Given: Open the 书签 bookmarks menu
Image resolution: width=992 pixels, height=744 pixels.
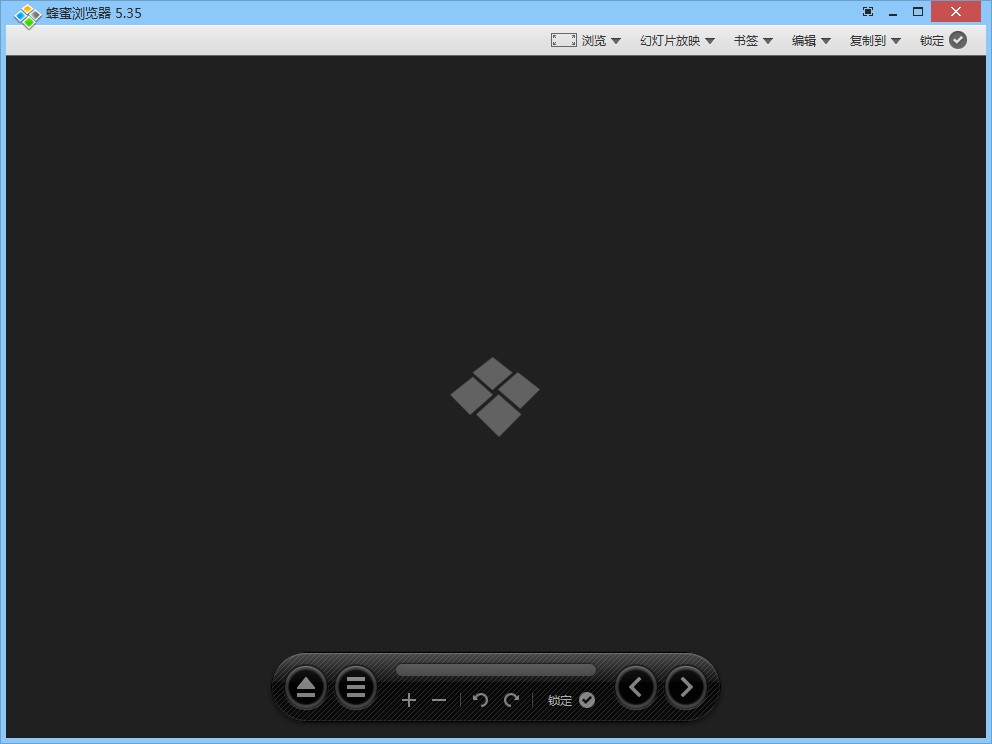Looking at the screenshot, I should [x=752, y=40].
